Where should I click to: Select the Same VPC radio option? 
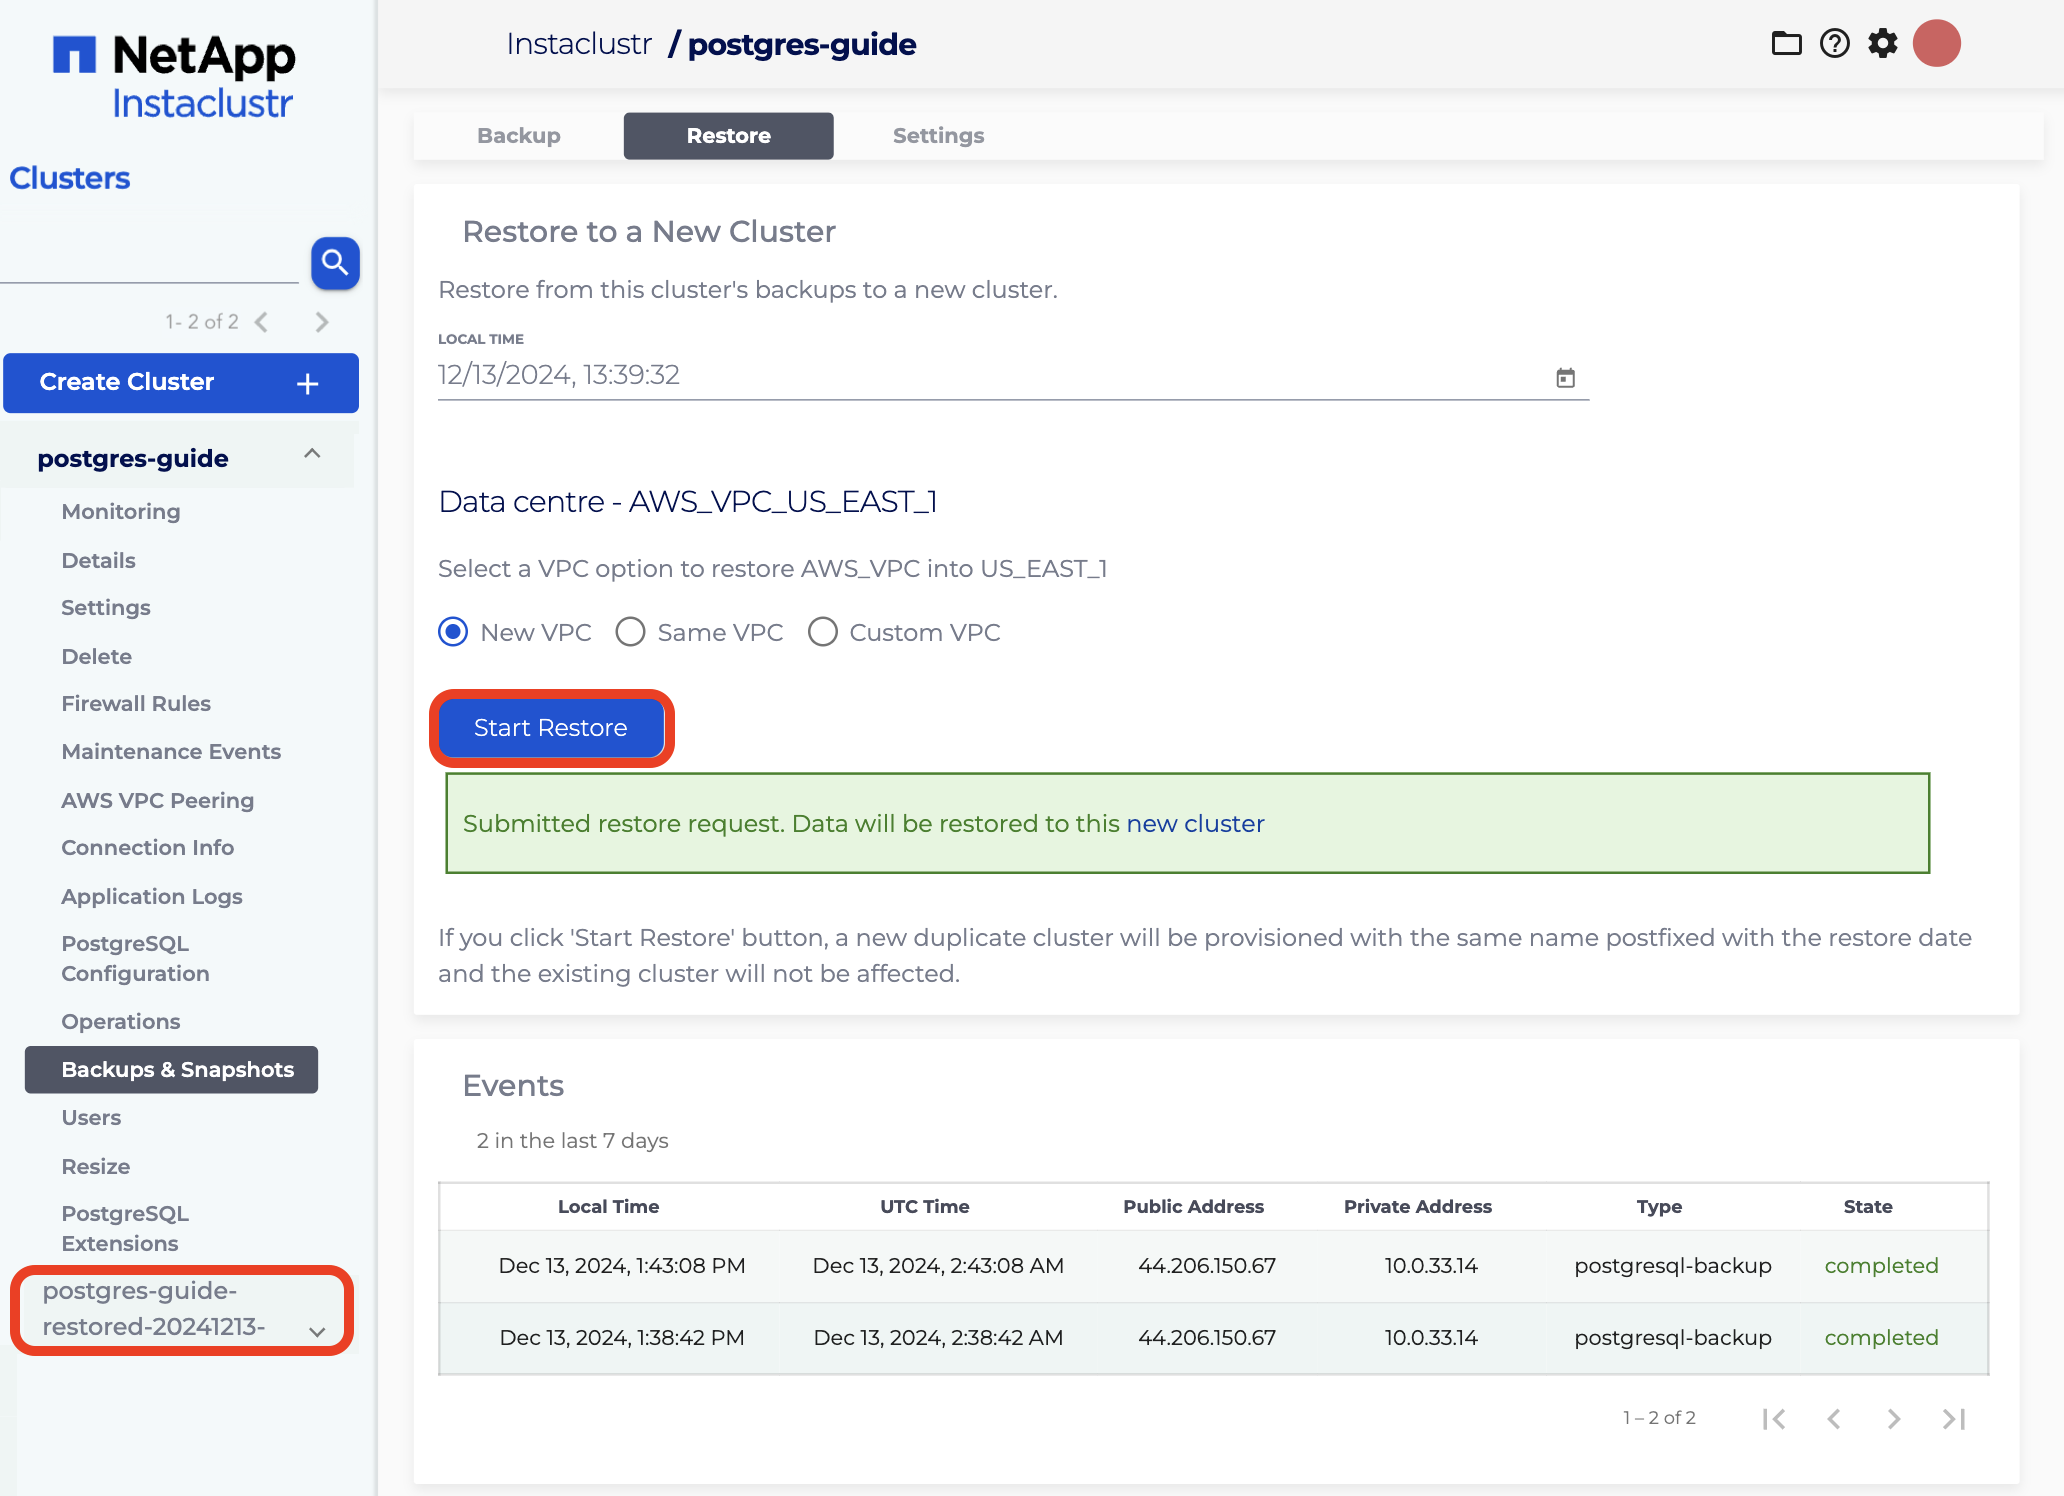(630, 632)
